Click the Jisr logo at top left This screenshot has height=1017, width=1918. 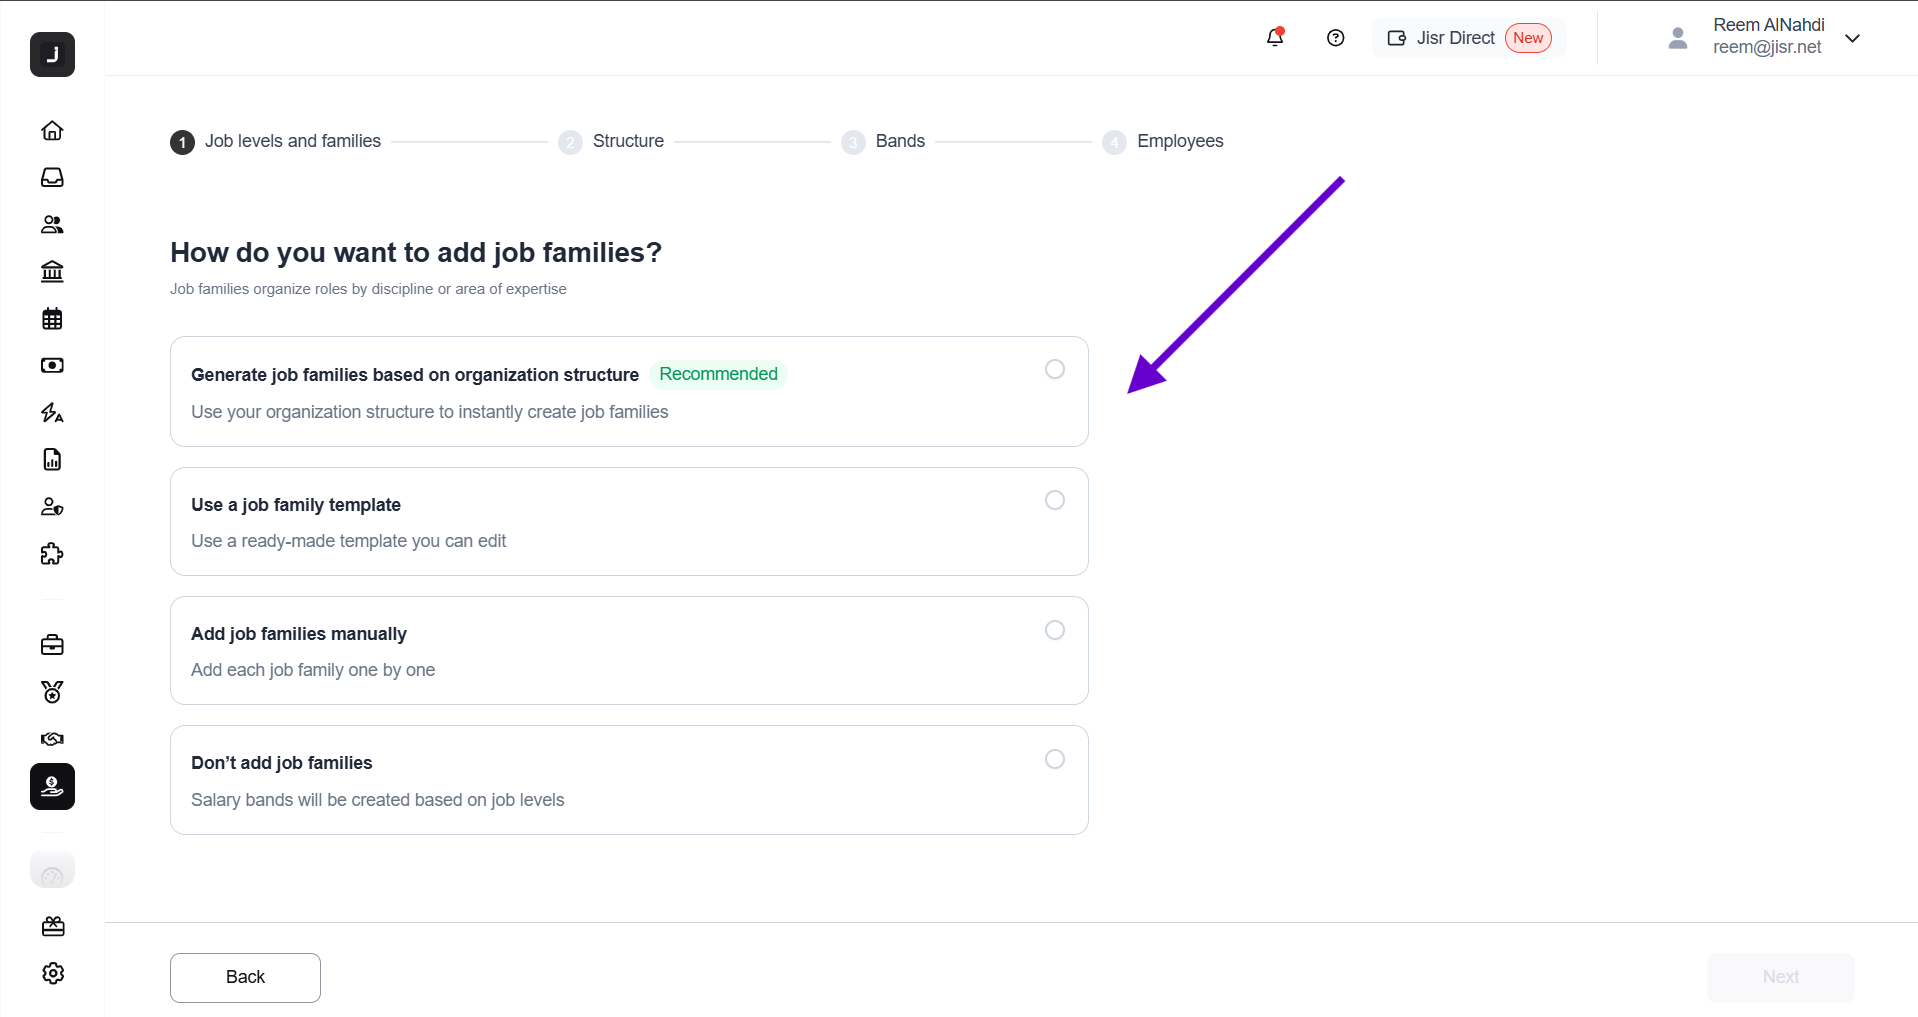pyautogui.click(x=52, y=54)
